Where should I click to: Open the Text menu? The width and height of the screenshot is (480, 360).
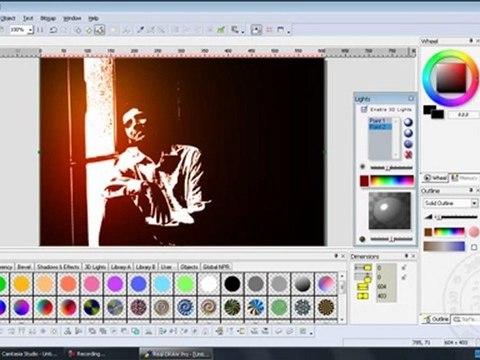point(28,18)
